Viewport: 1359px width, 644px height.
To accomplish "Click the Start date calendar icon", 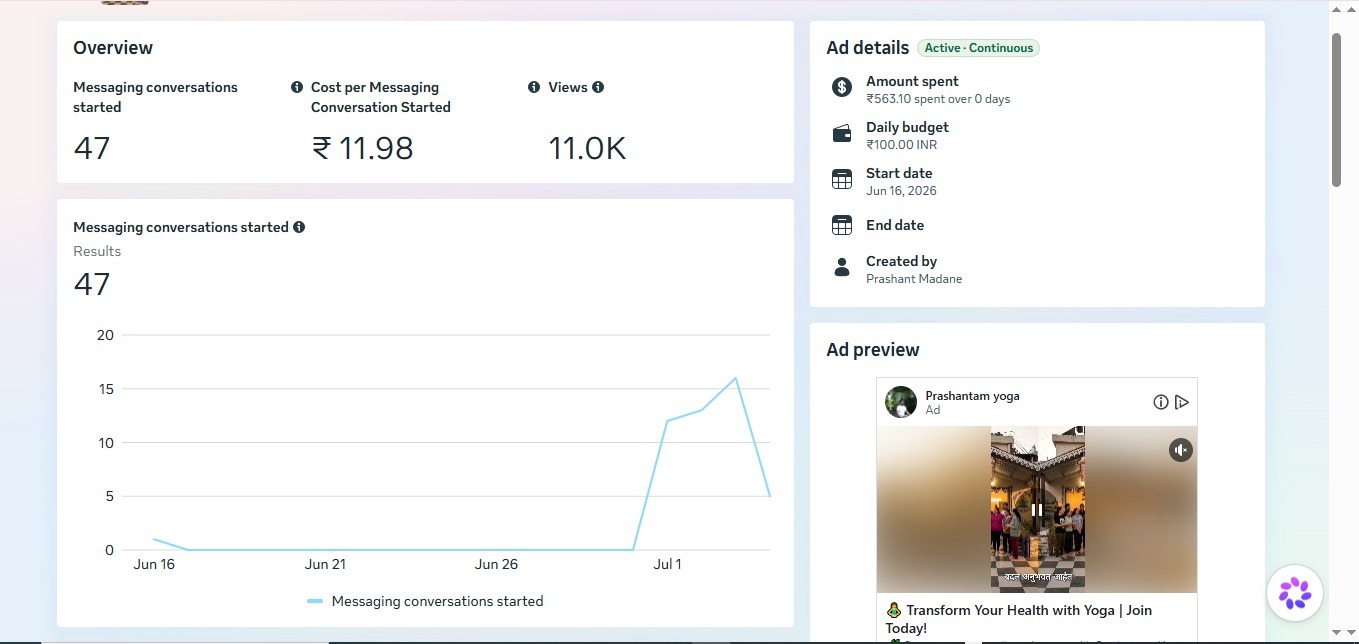I will click(x=842, y=179).
